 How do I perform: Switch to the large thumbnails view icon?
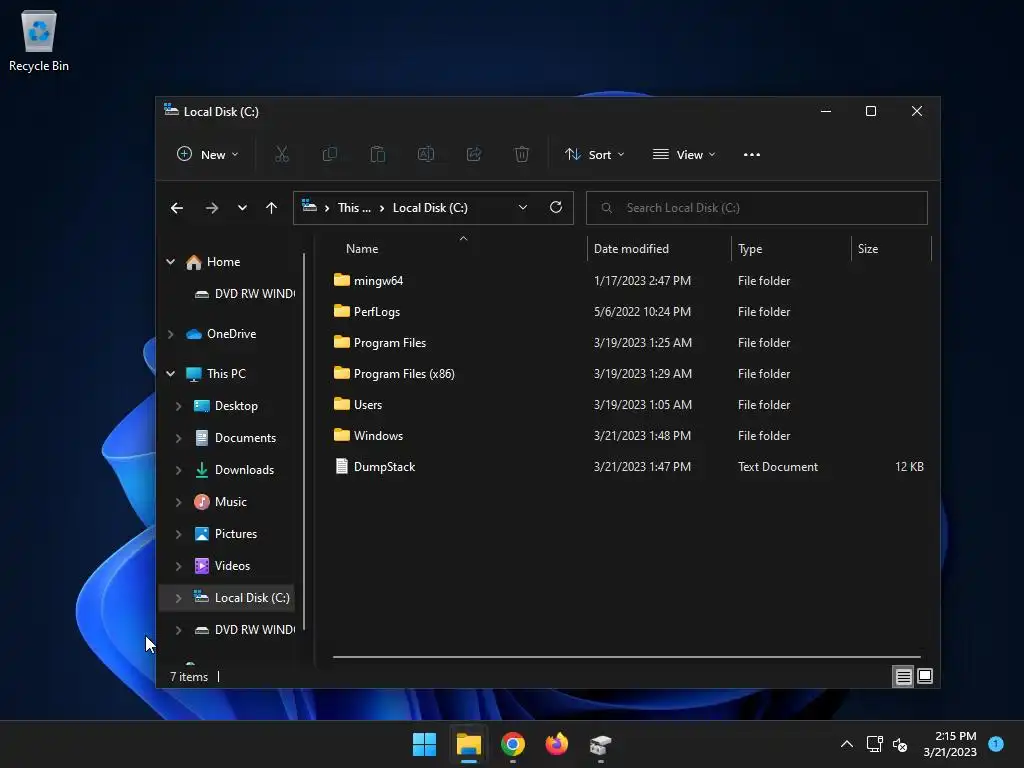(x=925, y=677)
